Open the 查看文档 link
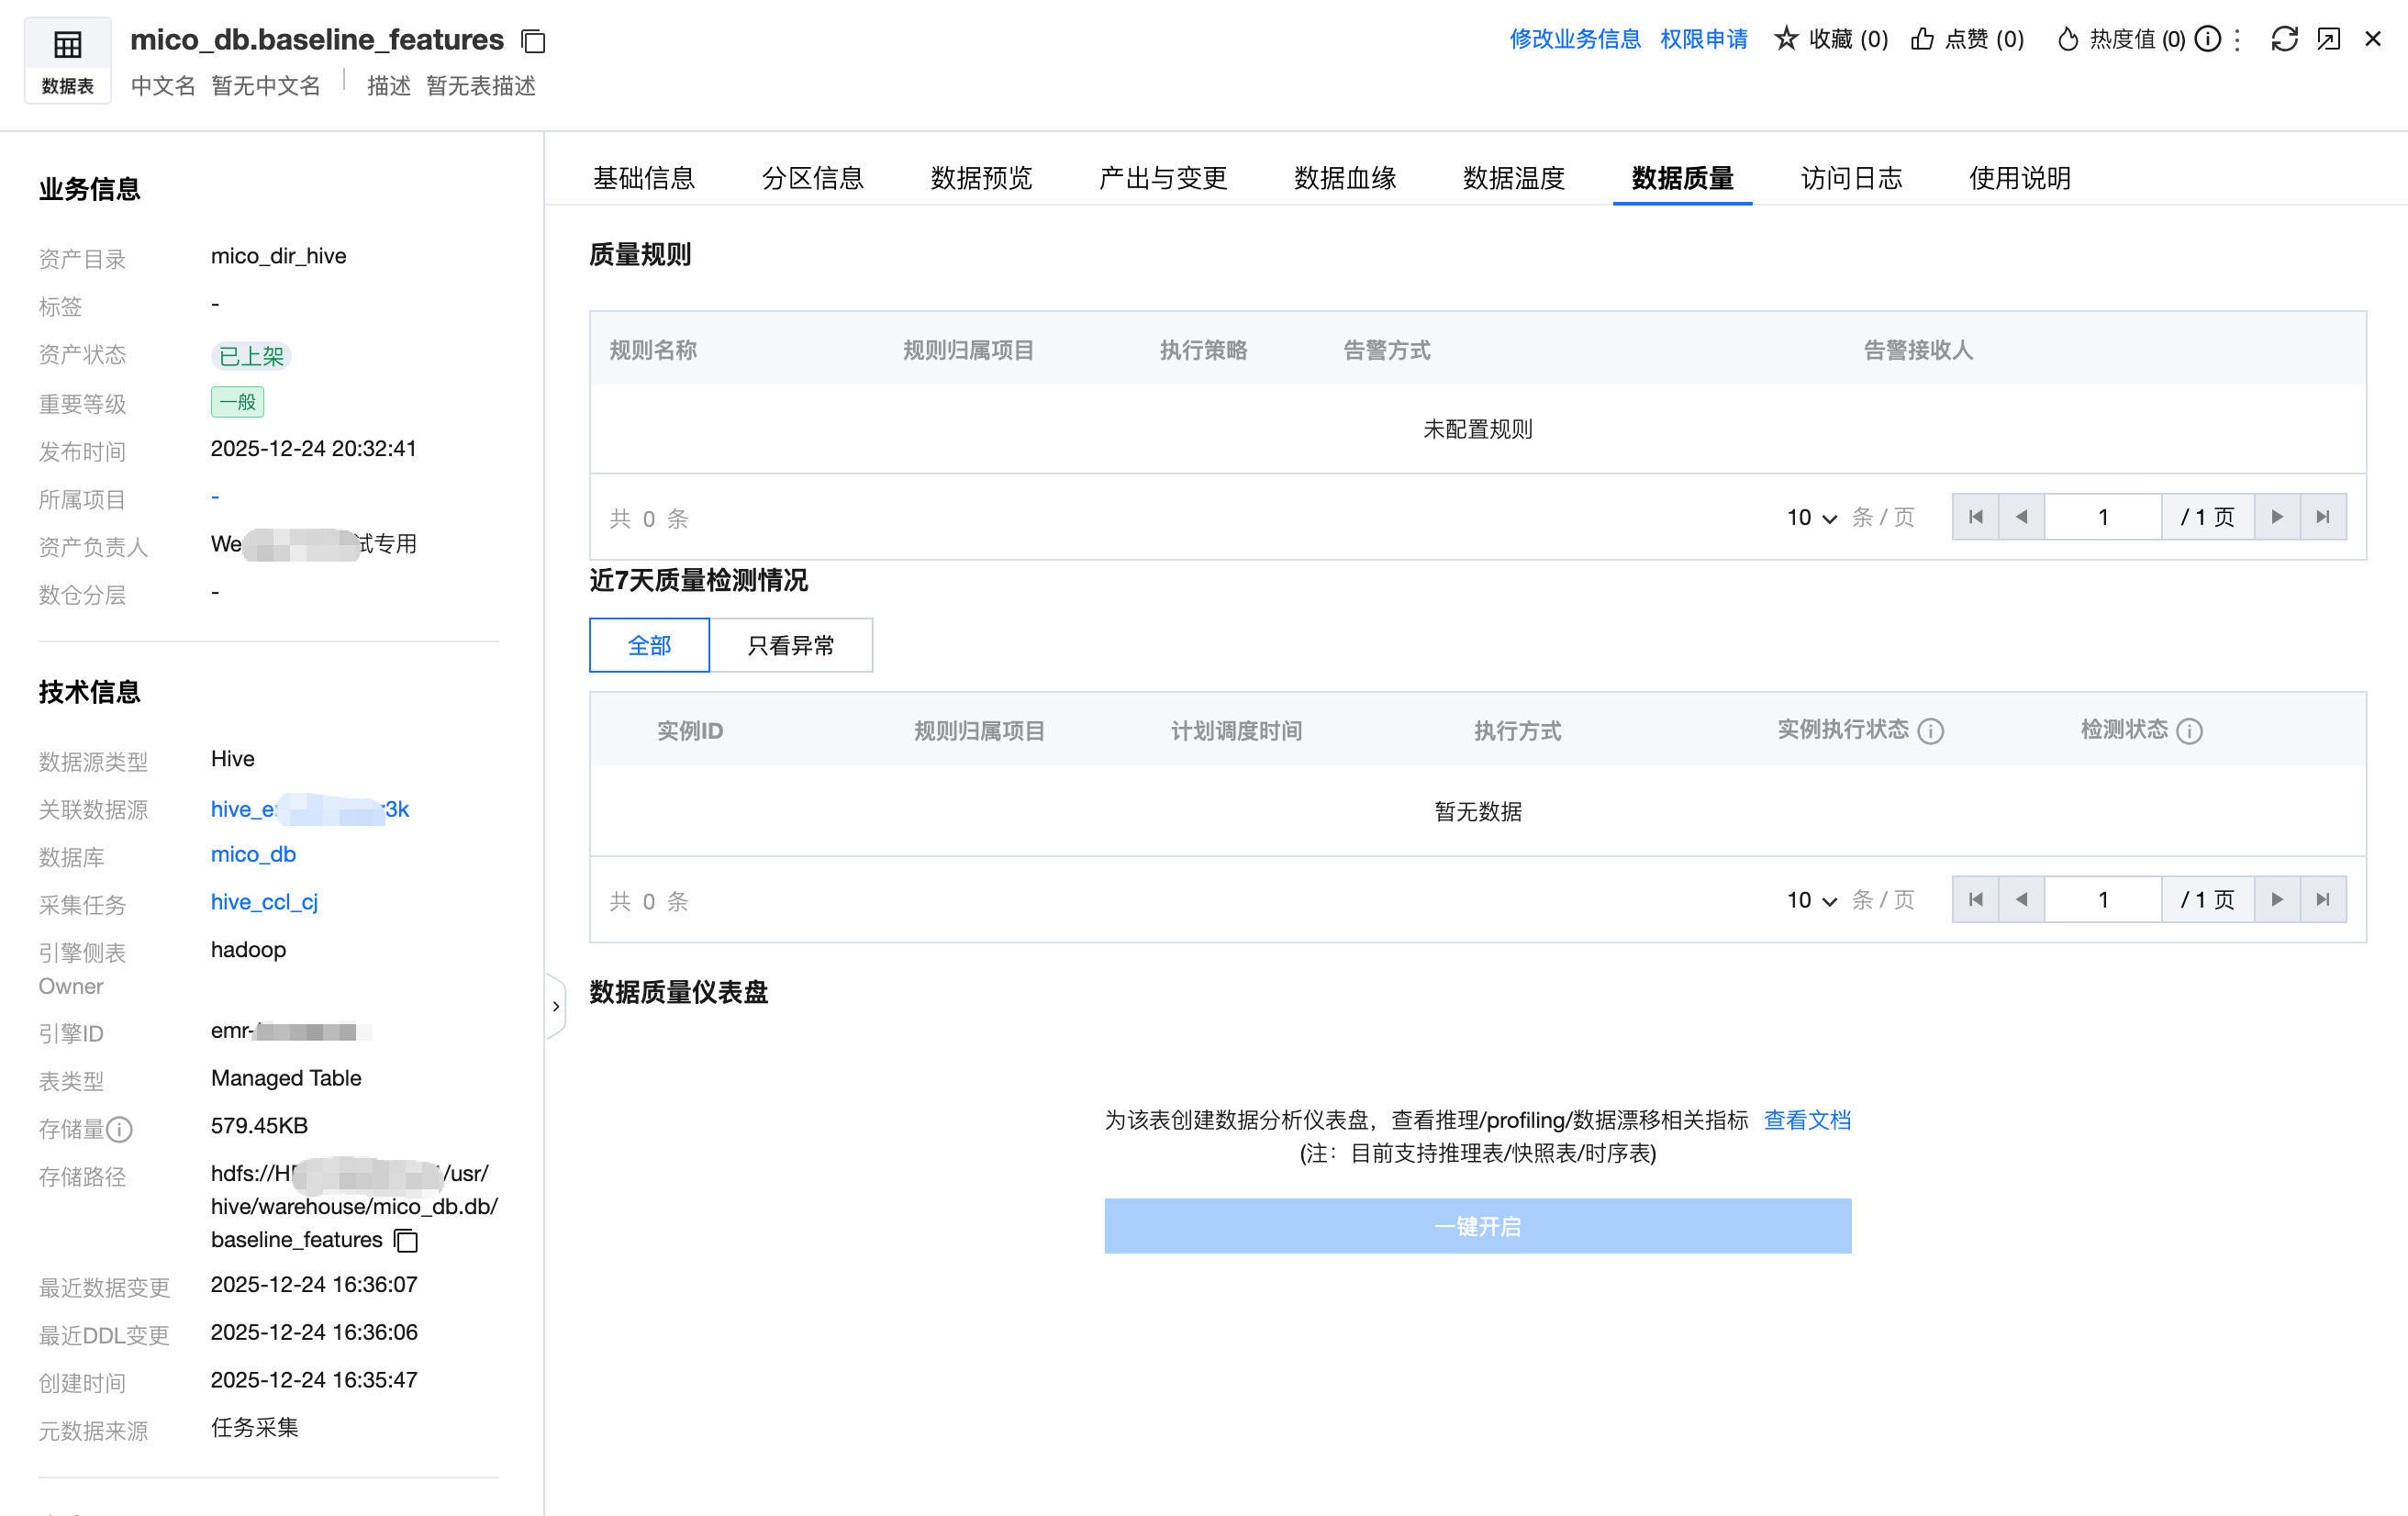 coord(1806,1120)
